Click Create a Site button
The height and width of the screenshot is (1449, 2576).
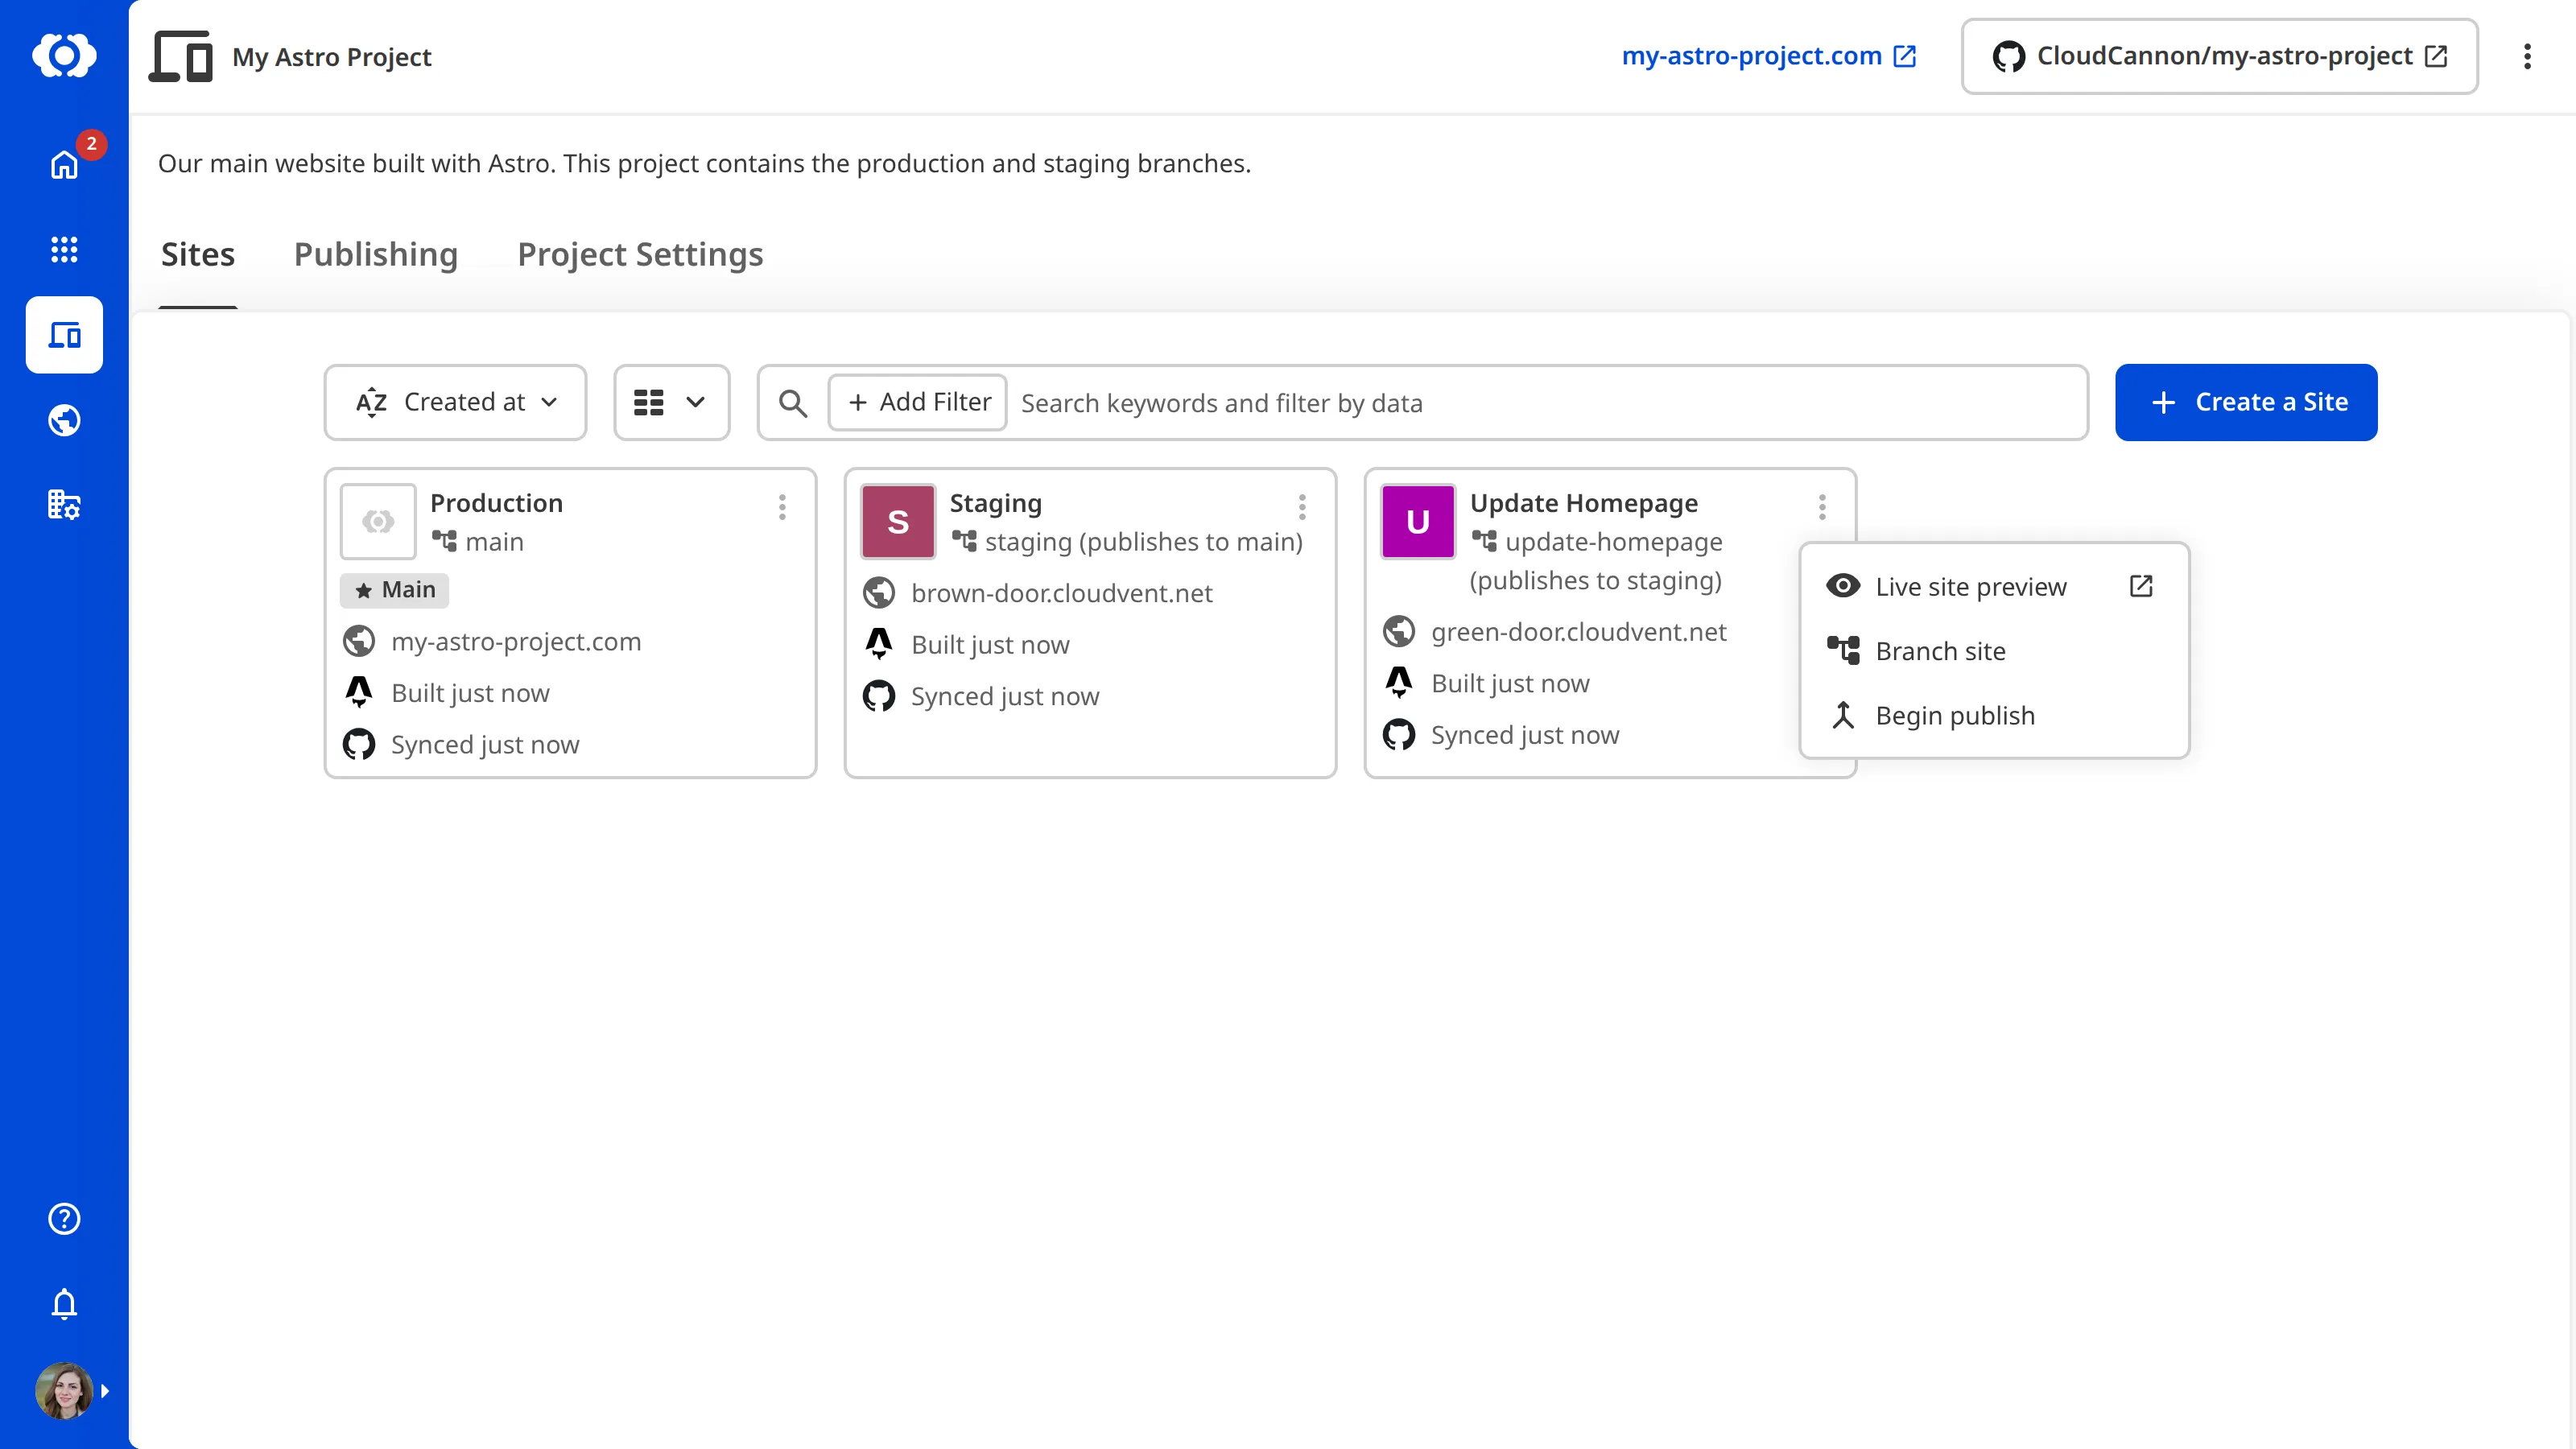pos(2246,402)
